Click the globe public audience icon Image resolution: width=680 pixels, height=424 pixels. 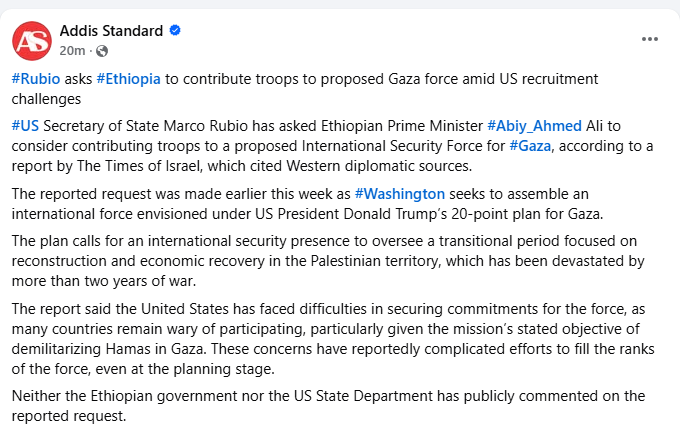pyautogui.click(x=102, y=50)
